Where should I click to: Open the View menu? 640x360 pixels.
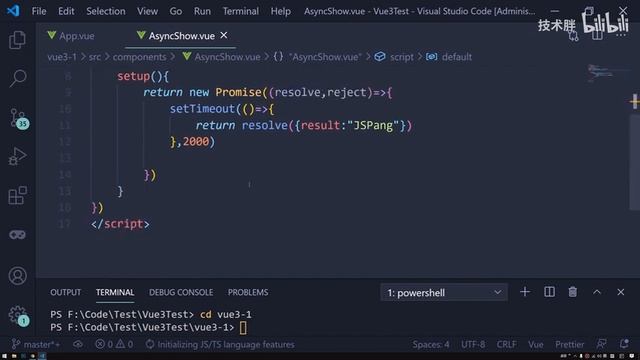pyautogui.click(x=147, y=11)
